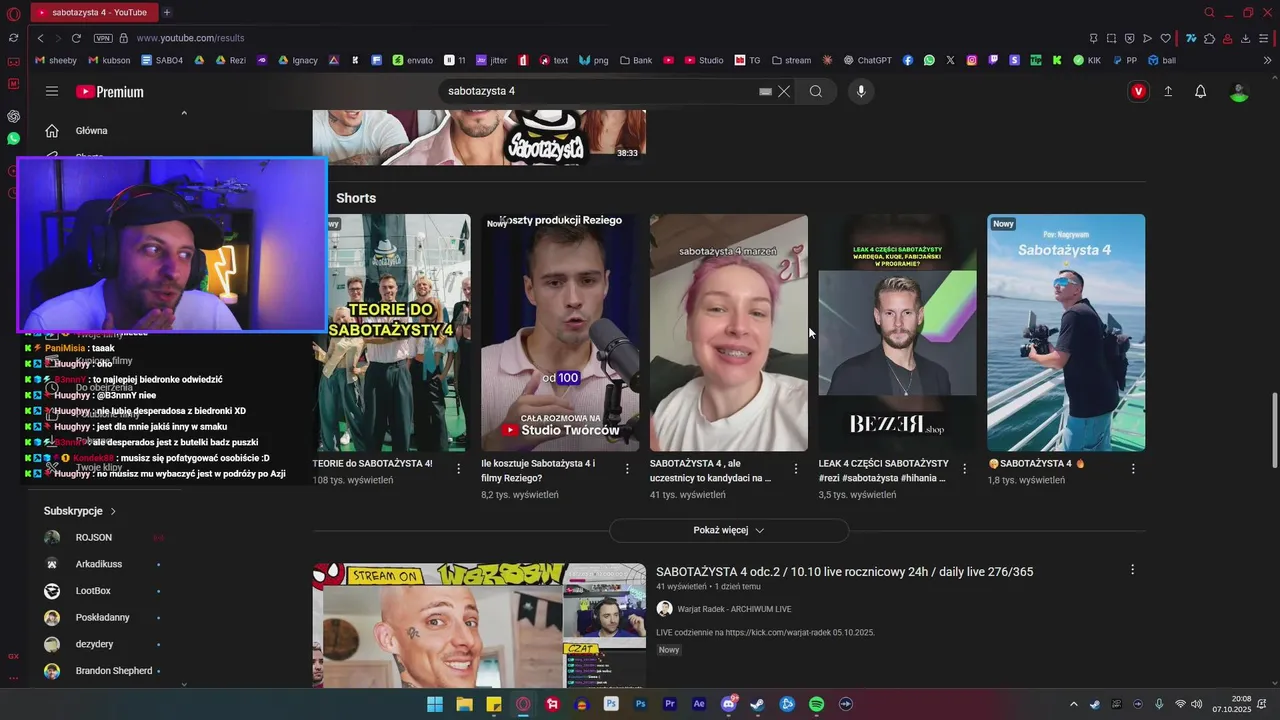Image resolution: width=1280 pixels, height=720 pixels.
Task: Play the Warjat Radek STREAM ON thumbnail
Action: coord(479,626)
